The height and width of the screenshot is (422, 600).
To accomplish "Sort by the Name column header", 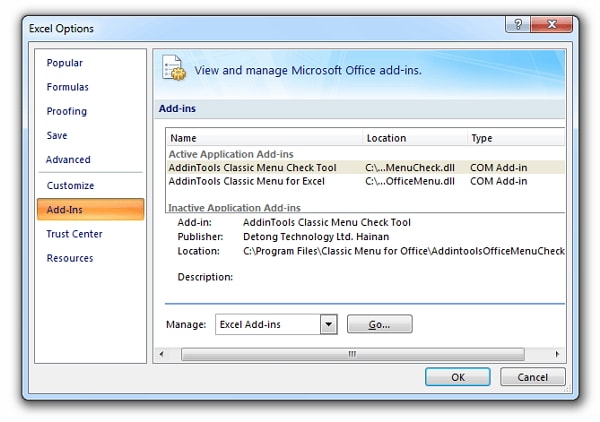I will pos(264,138).
